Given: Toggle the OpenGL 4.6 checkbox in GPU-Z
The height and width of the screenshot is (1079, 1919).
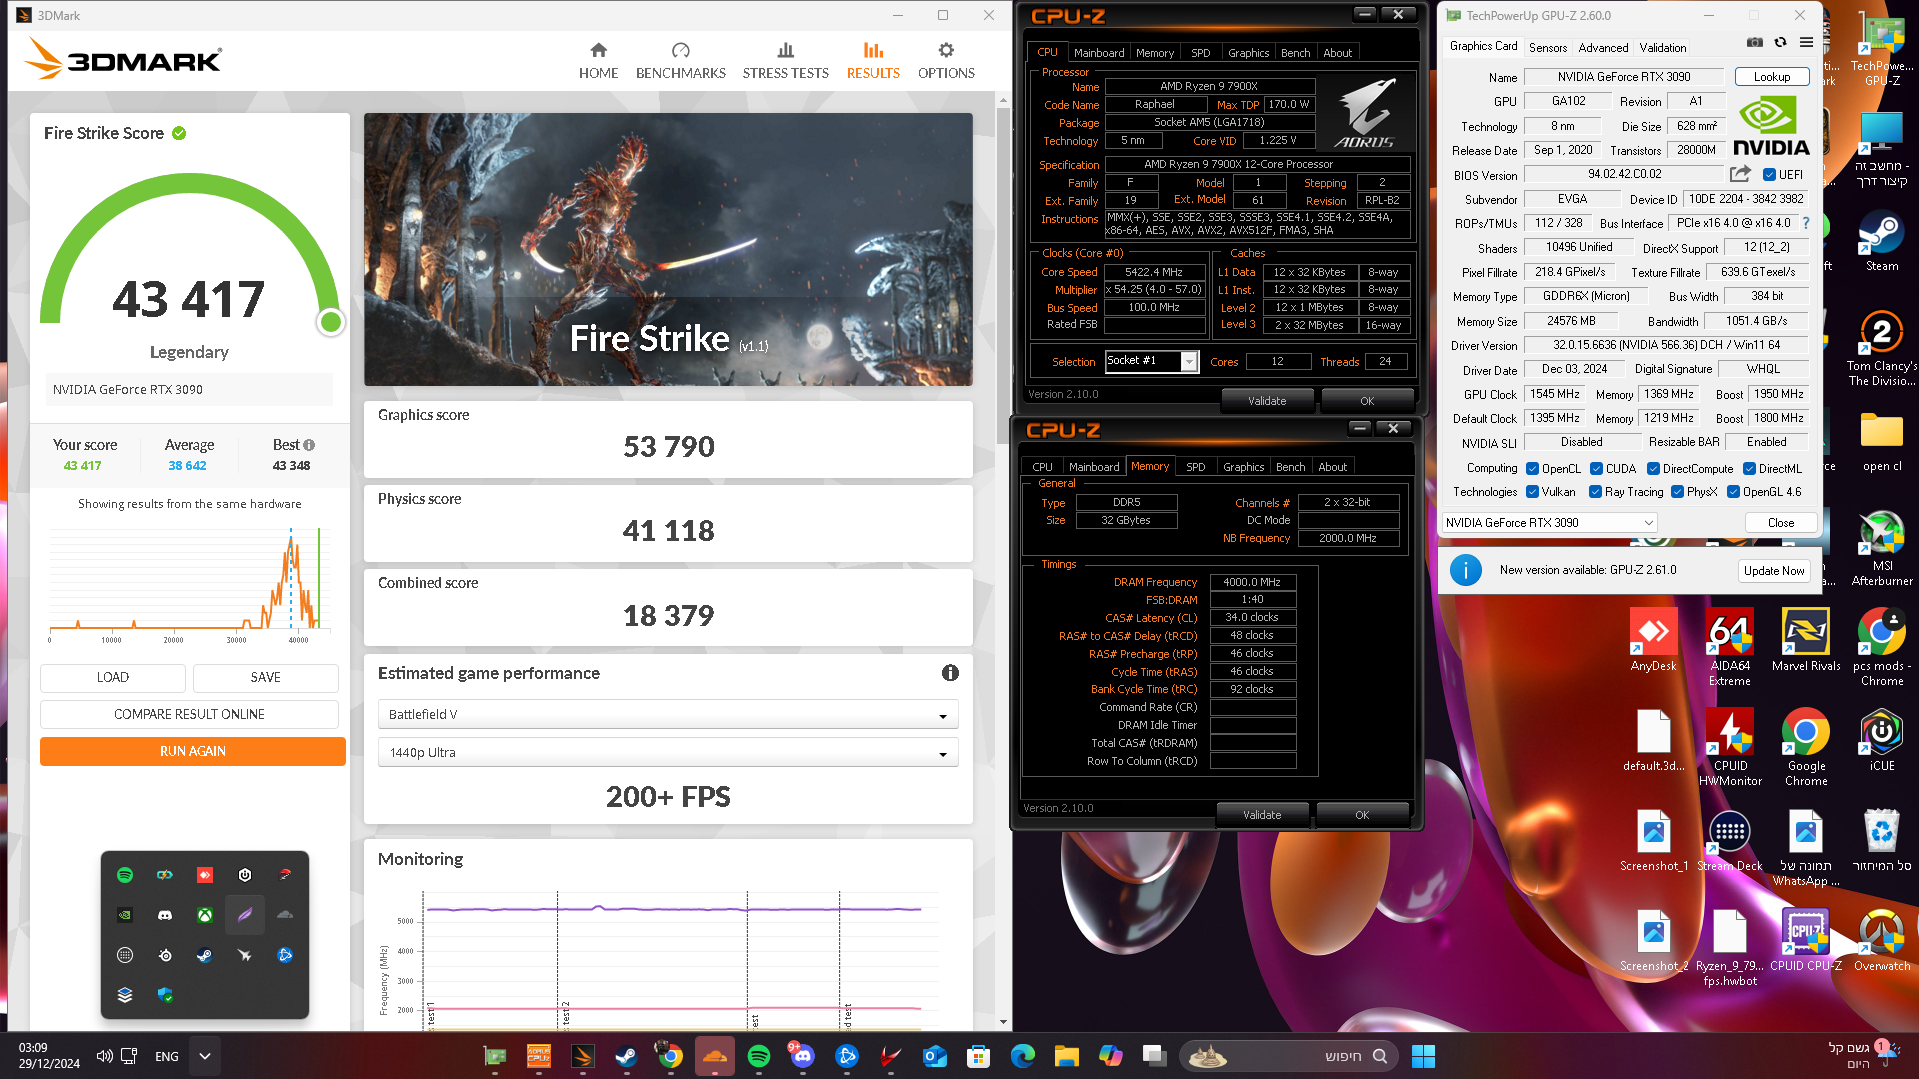Looking at the screenshot, I should pyautogui.click(x=1733, y=492).
